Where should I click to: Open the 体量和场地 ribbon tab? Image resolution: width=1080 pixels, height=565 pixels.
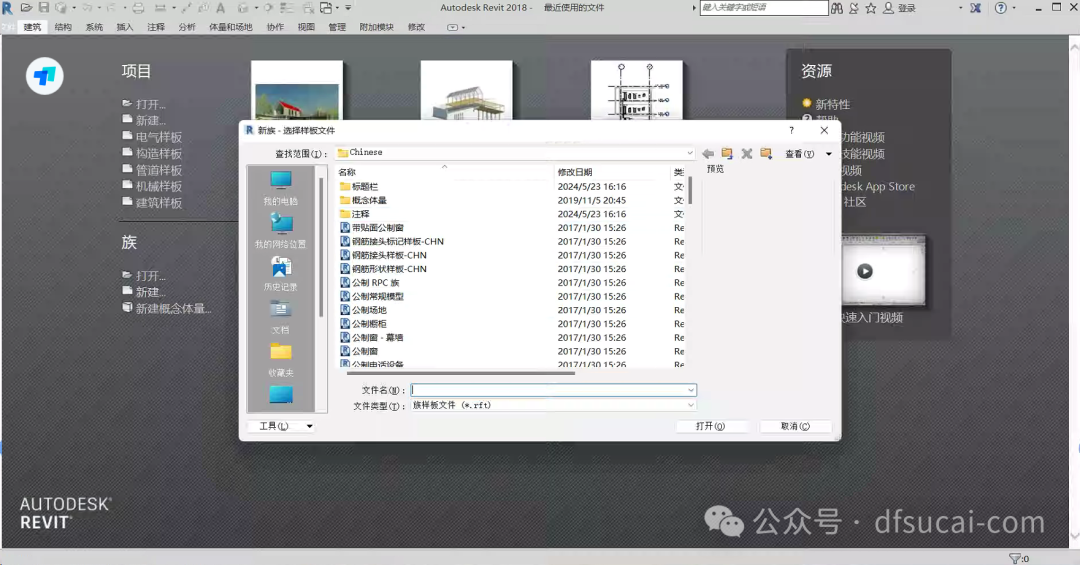231,27
